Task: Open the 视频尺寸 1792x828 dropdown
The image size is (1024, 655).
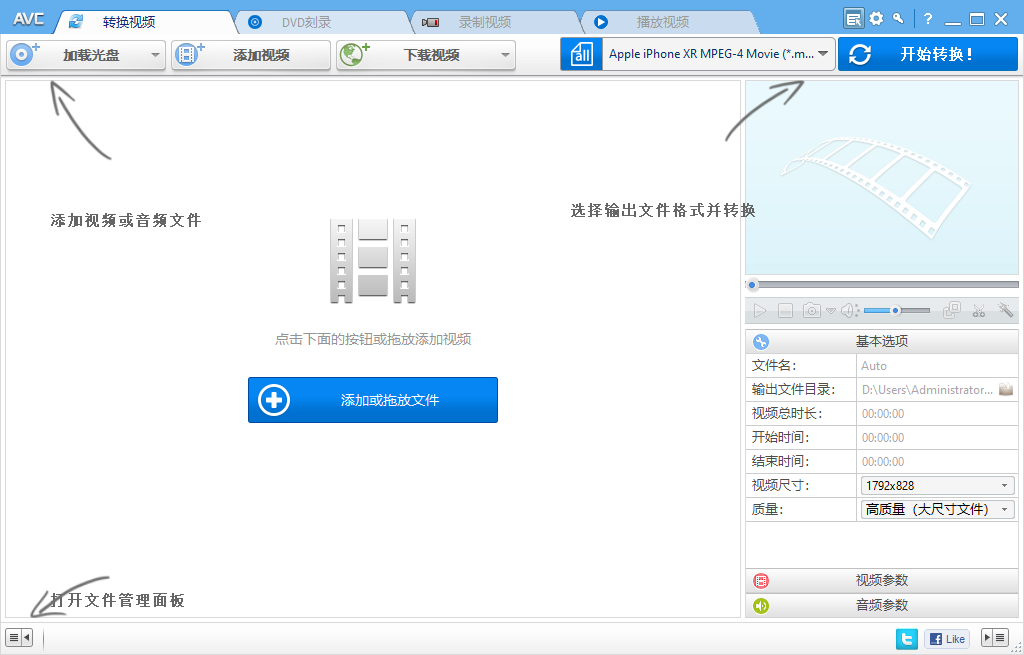Action: coord(938,485)
